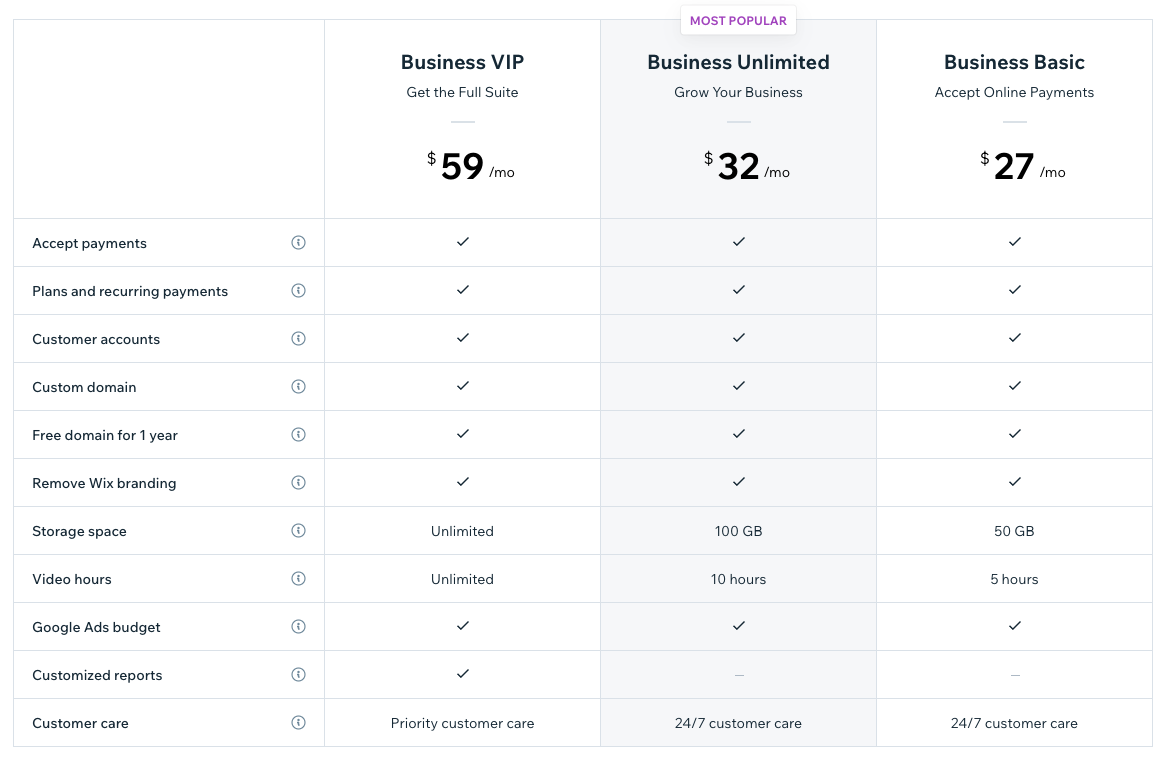Click Priority customer care cell
The image size is (1174, 765).
tap(462, 723)
